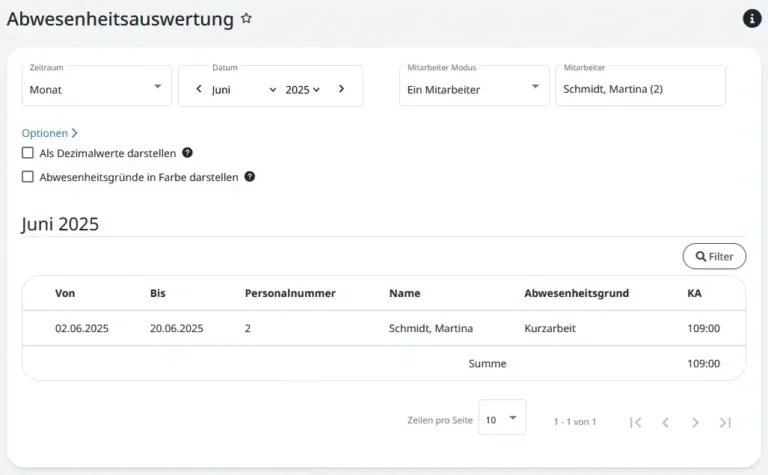
Task: Click the KA column header
Action: point(694,293)
